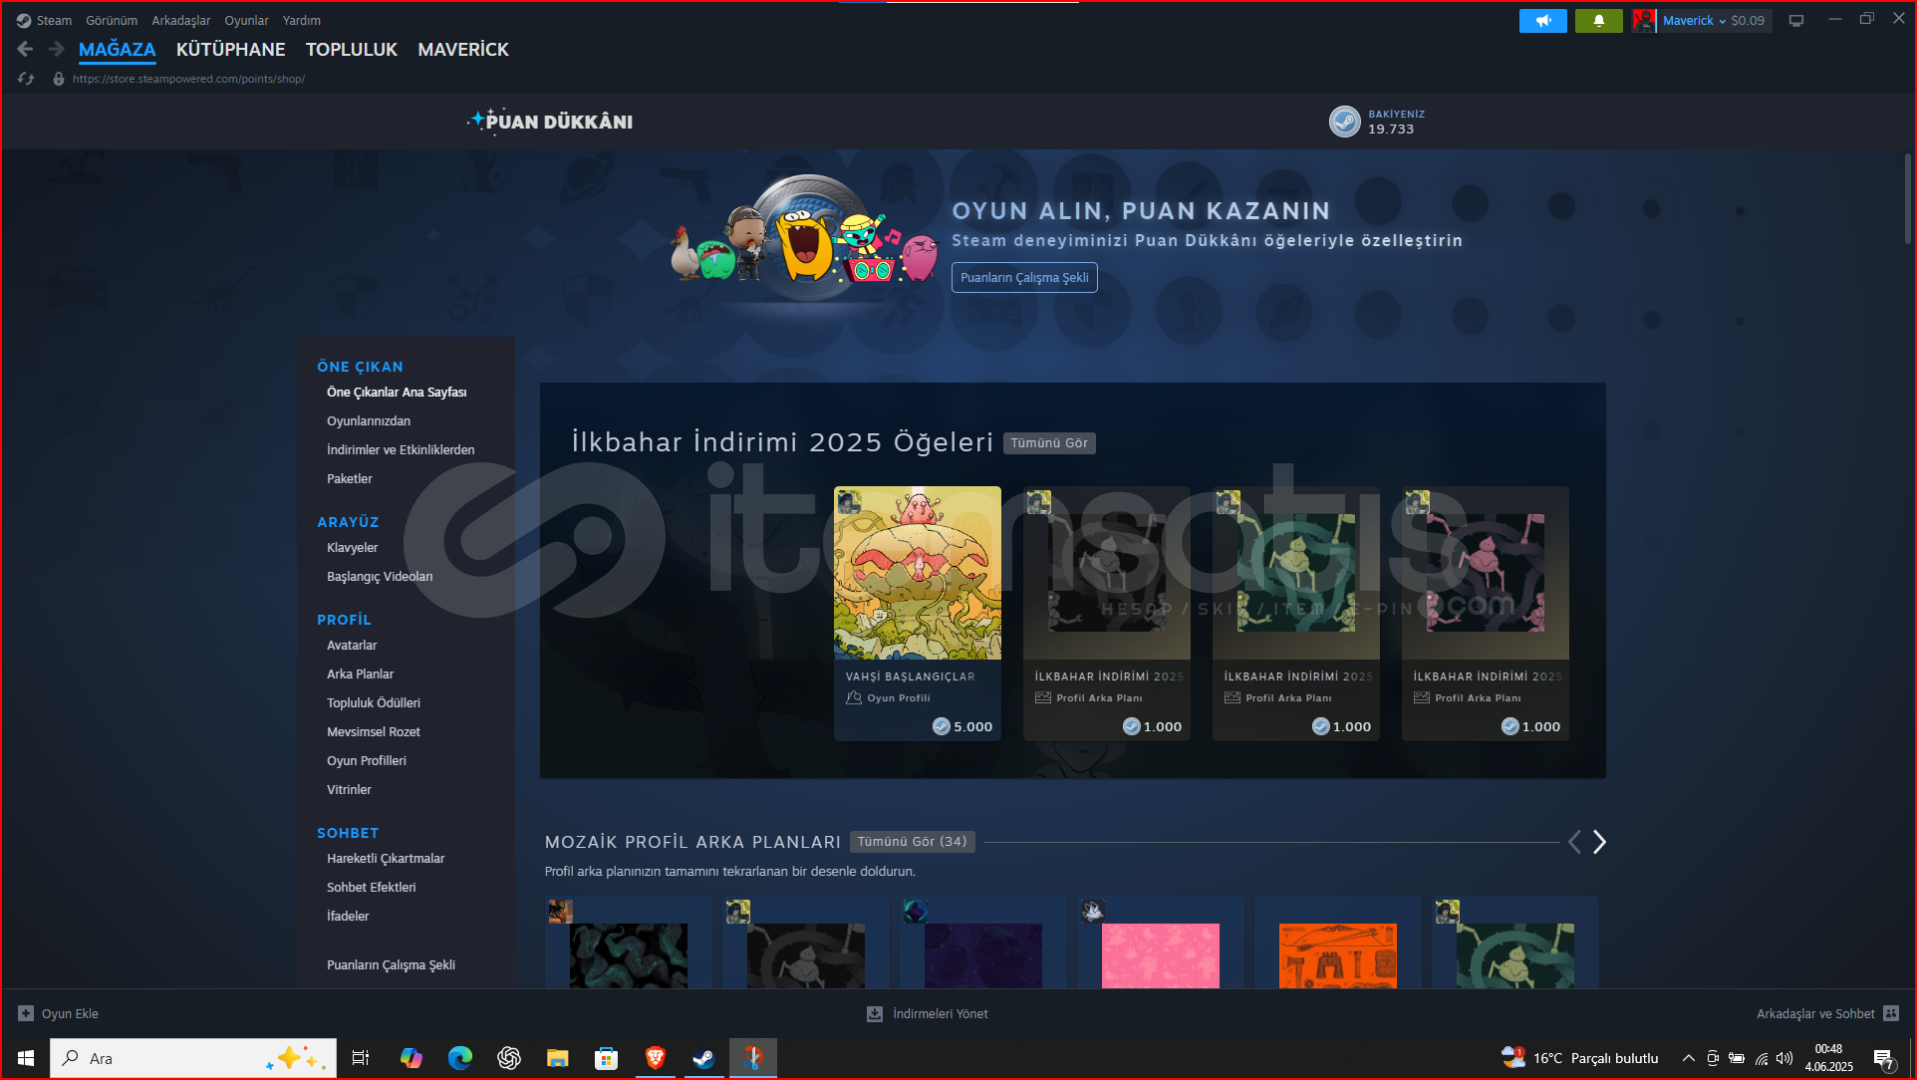Open Topluluk Ödülleri sidebar link
The image size is (1917, 1080).
coord(373,704)
